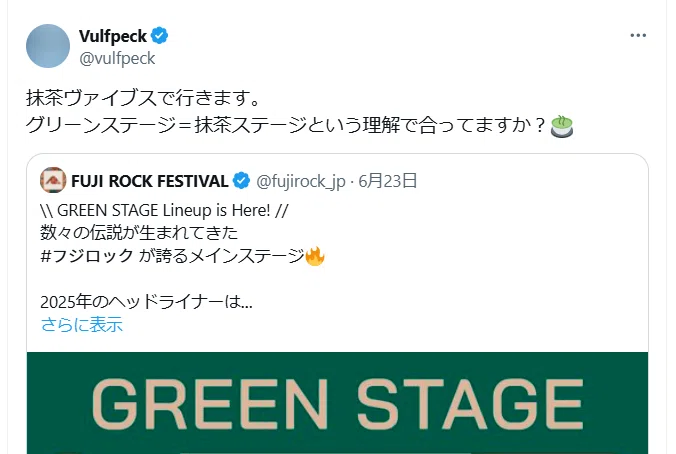This screenshot has height=454, width=676.
Task: Open the GREEN STAGE banner image
Action: coord(338,403)
